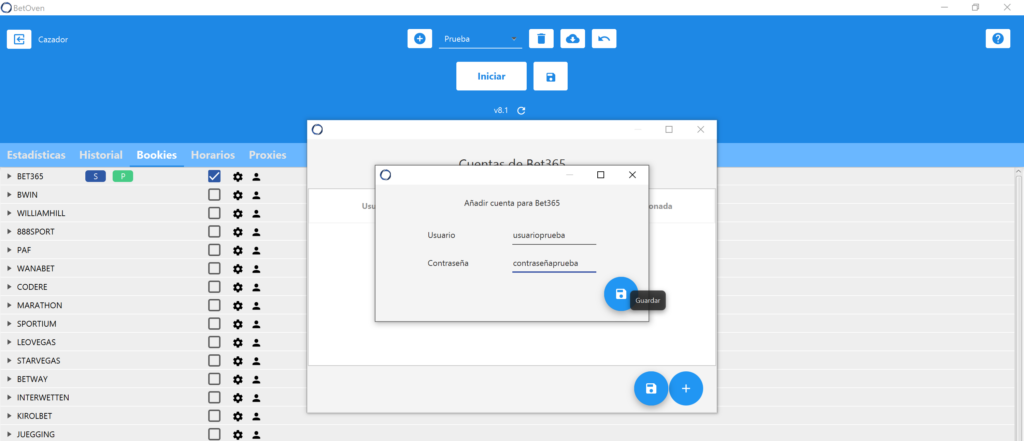Screen dimensions: 1024x441
Task: Open BET365 accounts person icon
Action: pos(257,176)
